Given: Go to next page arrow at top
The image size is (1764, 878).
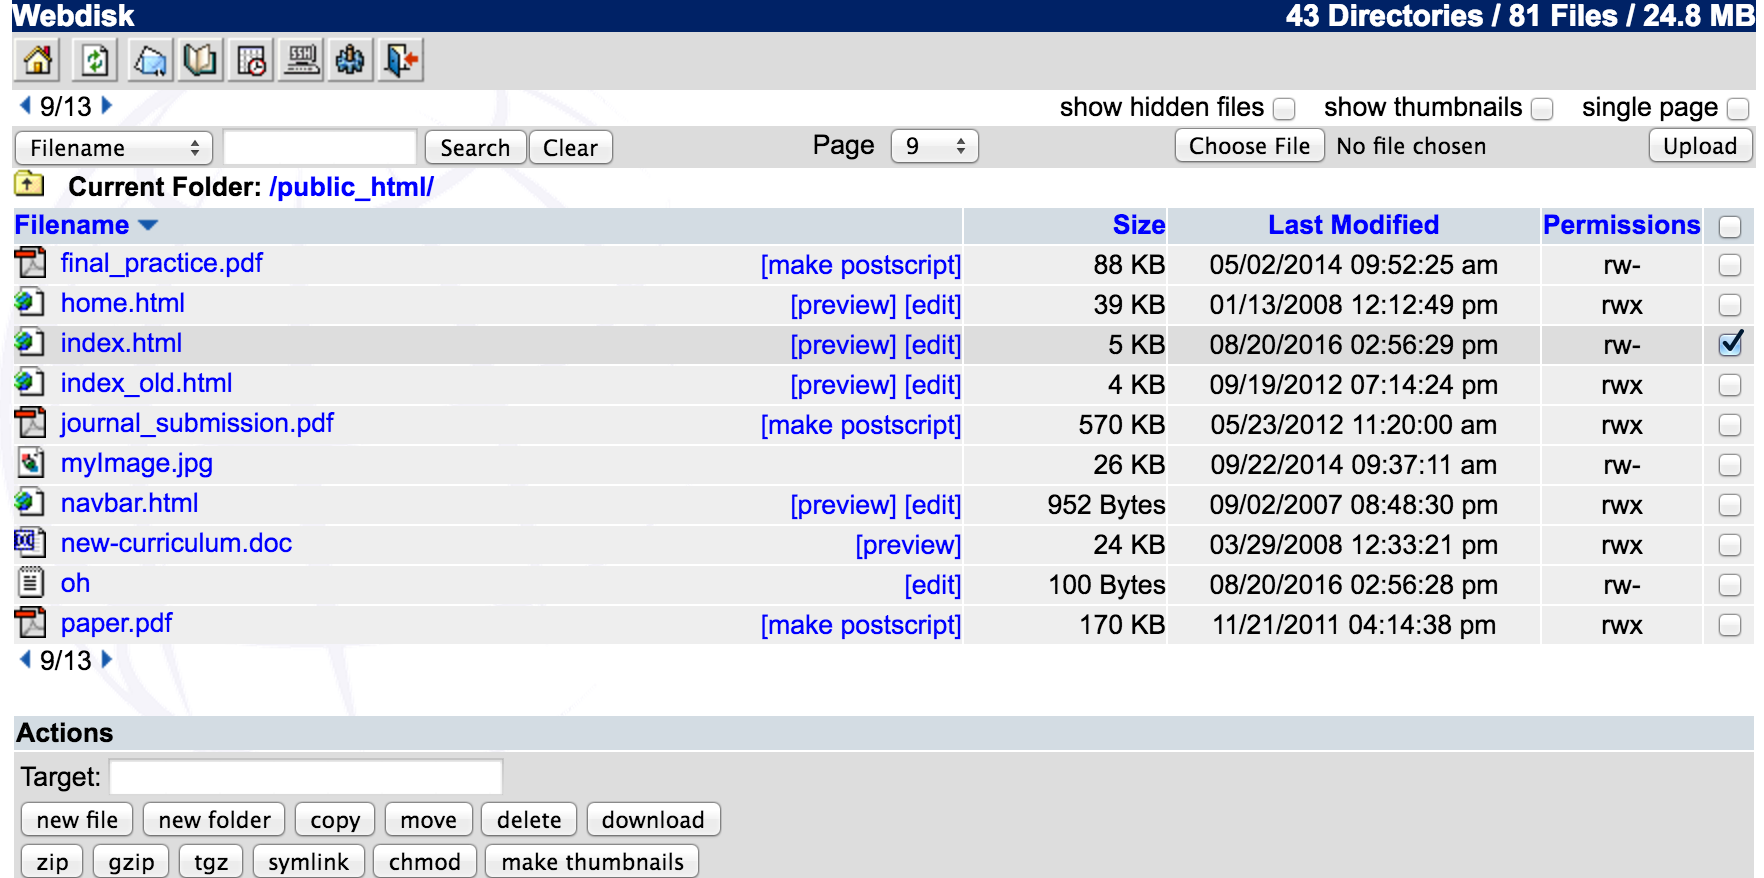Looking at the screenshot, I should click(x=107, y=105).
